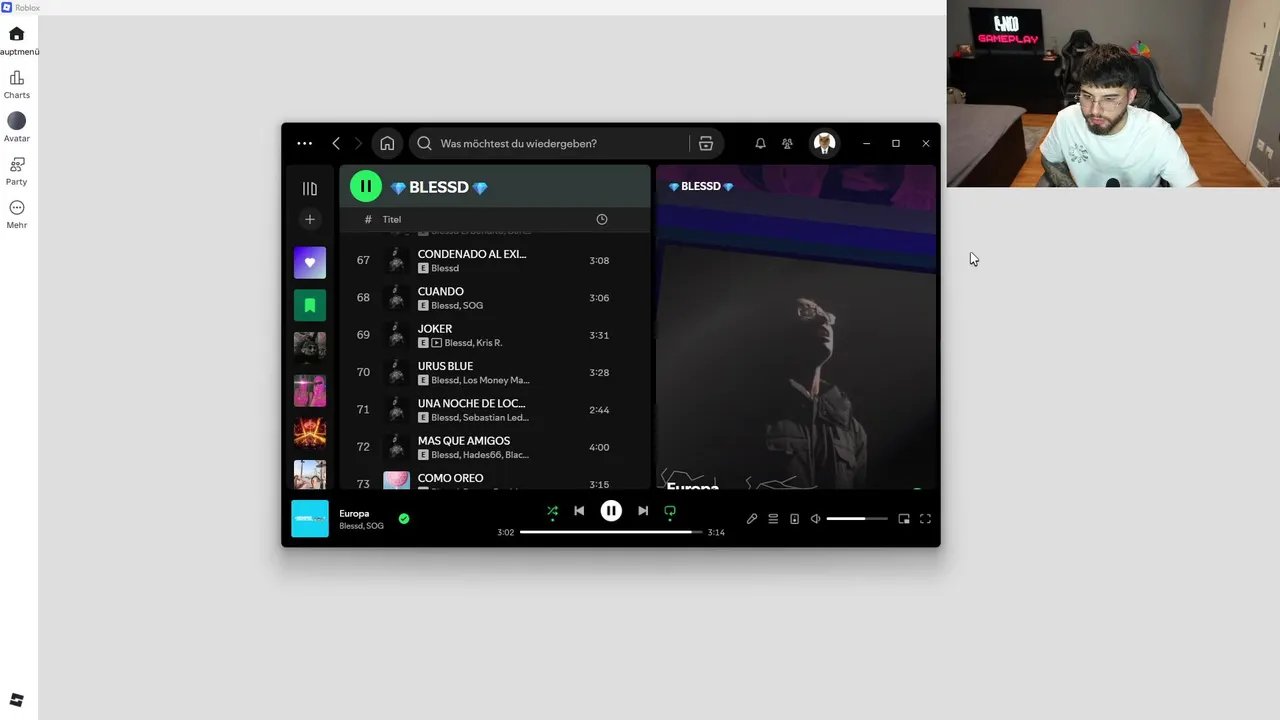Open artist link Blessd, Los Money Ma...

point(480,380)
